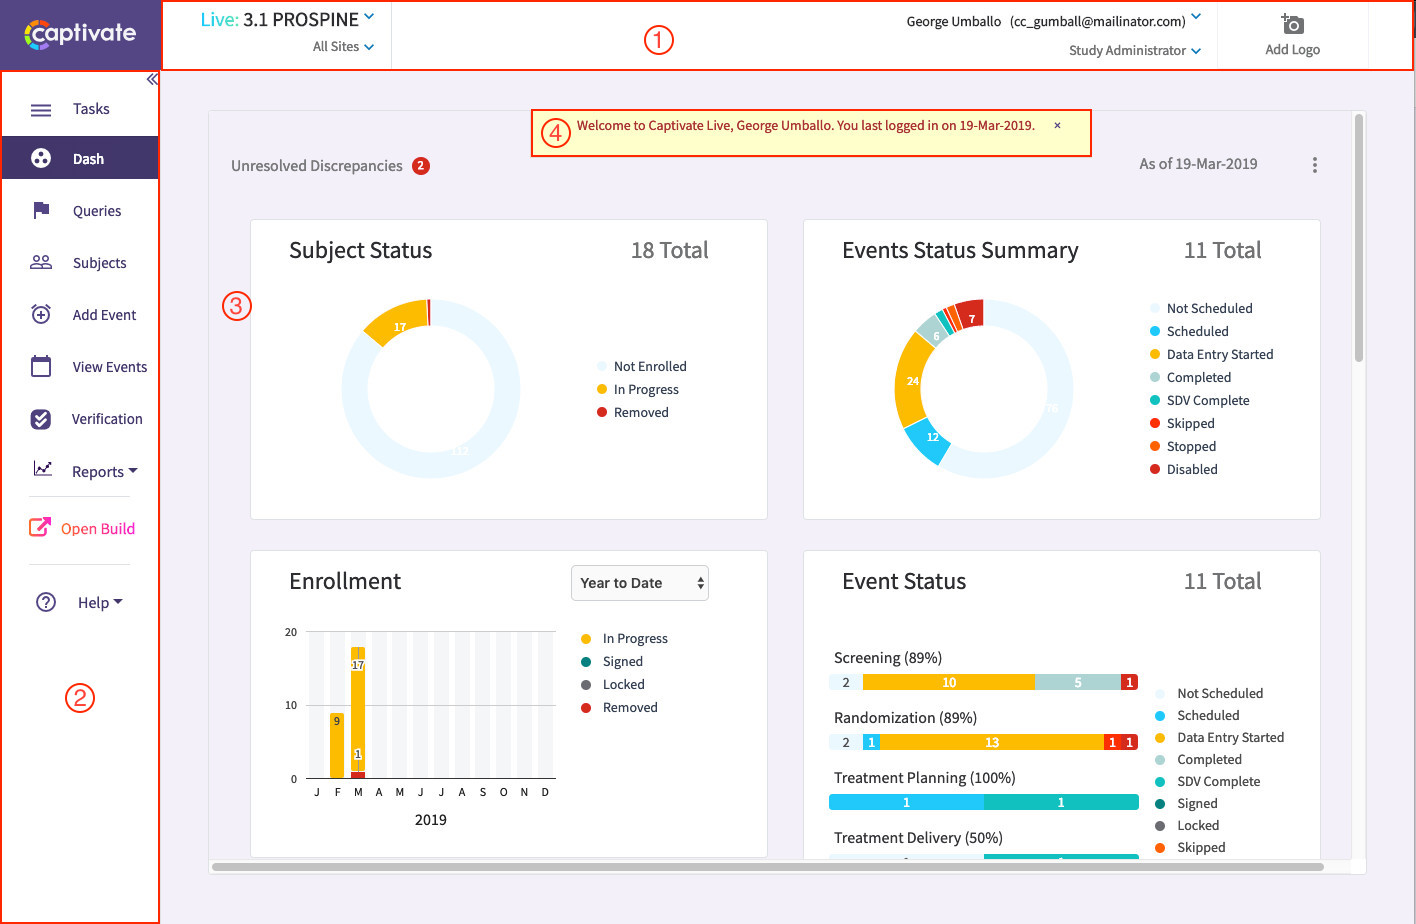Screen dimensions: 1416x924
Task: Select the Subjects people icon
Action: [x=41, y=262]
